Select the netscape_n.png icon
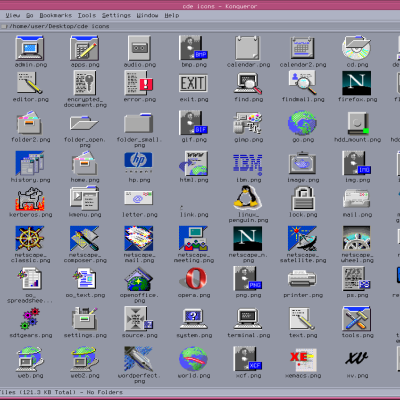 [248, 238]
